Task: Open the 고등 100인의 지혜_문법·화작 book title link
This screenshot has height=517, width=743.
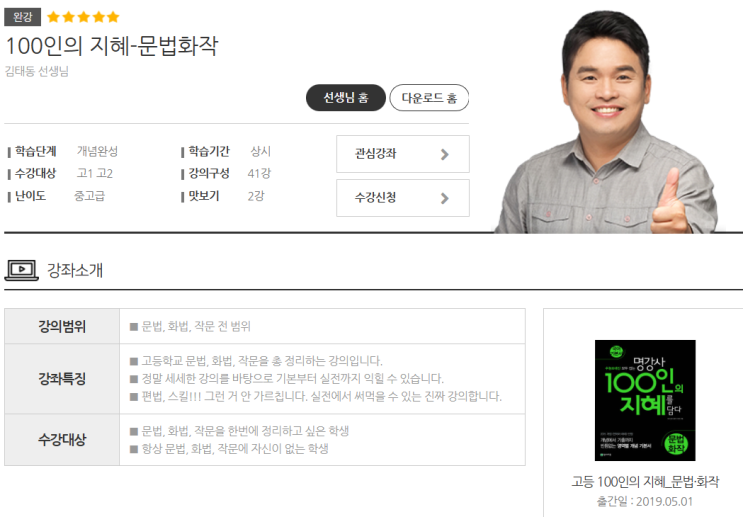Action: click(645, 482)
